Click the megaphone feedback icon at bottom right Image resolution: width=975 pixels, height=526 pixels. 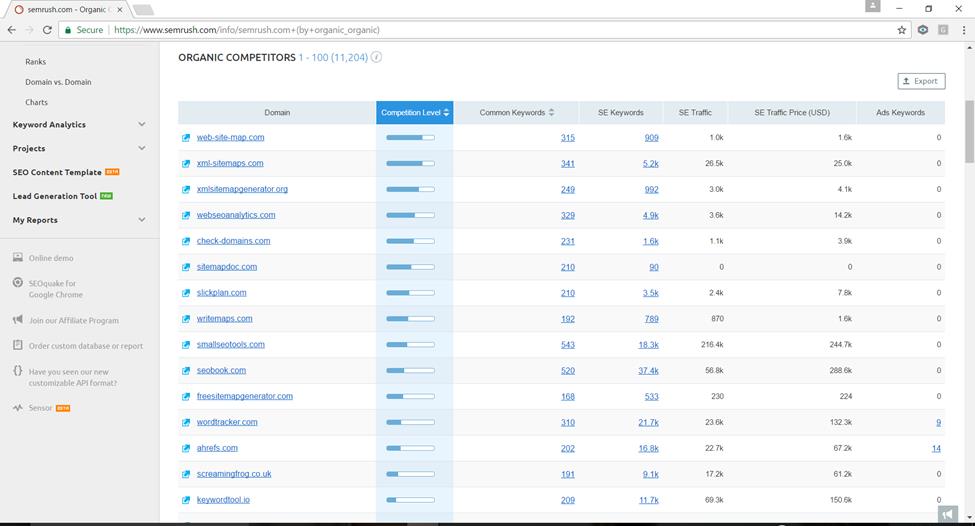[x=947, y=514]
